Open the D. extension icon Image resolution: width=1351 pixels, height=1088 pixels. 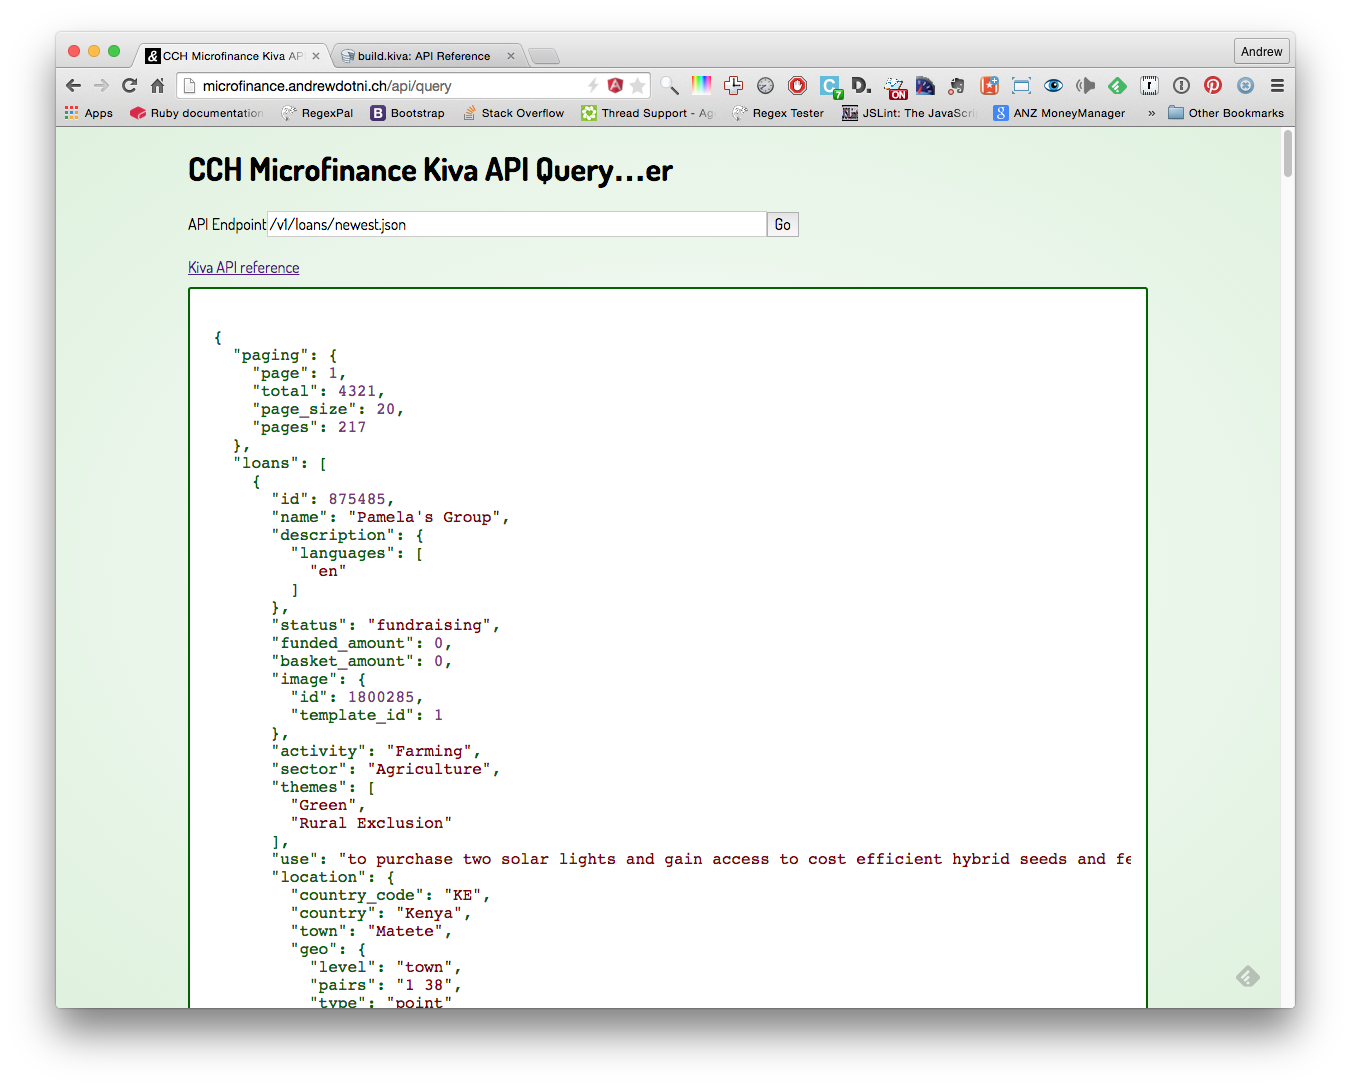coord(861,86)
